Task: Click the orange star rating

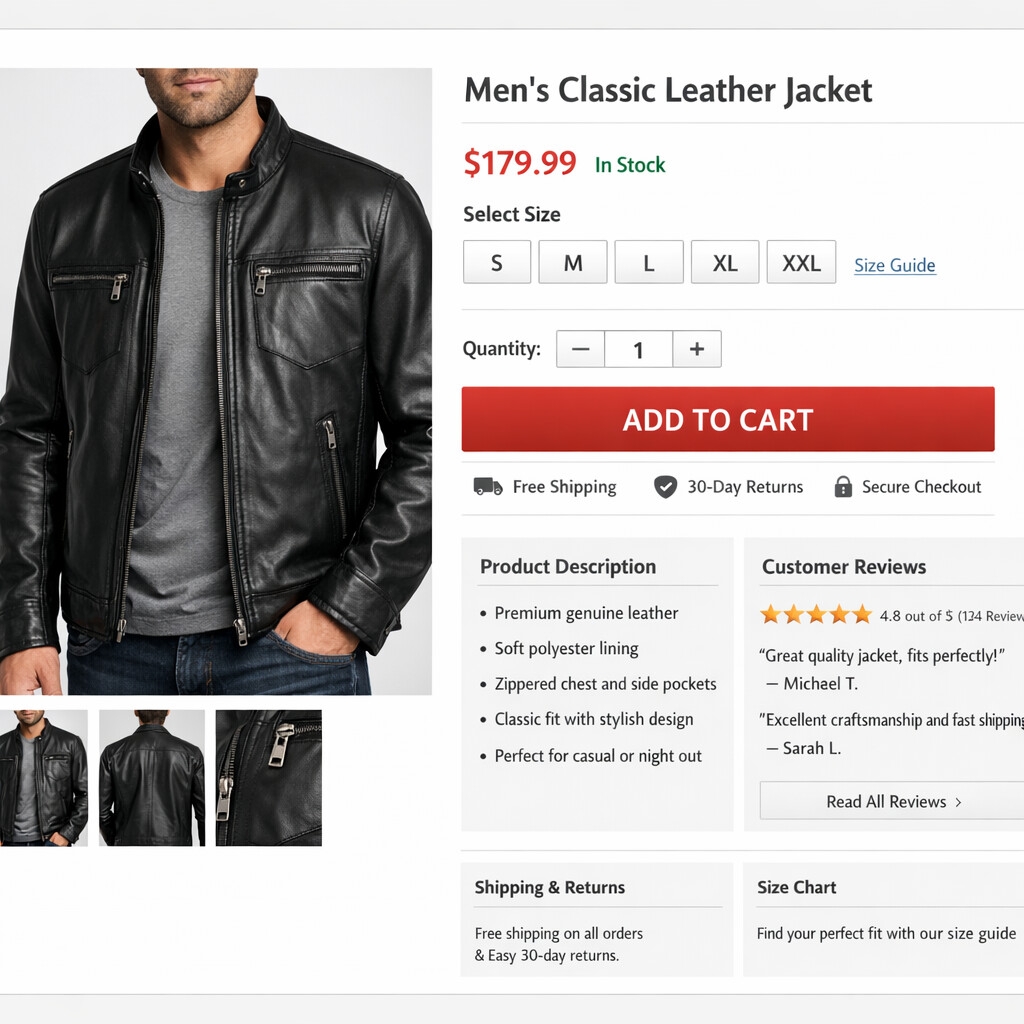Action: [x=816, y=615]
